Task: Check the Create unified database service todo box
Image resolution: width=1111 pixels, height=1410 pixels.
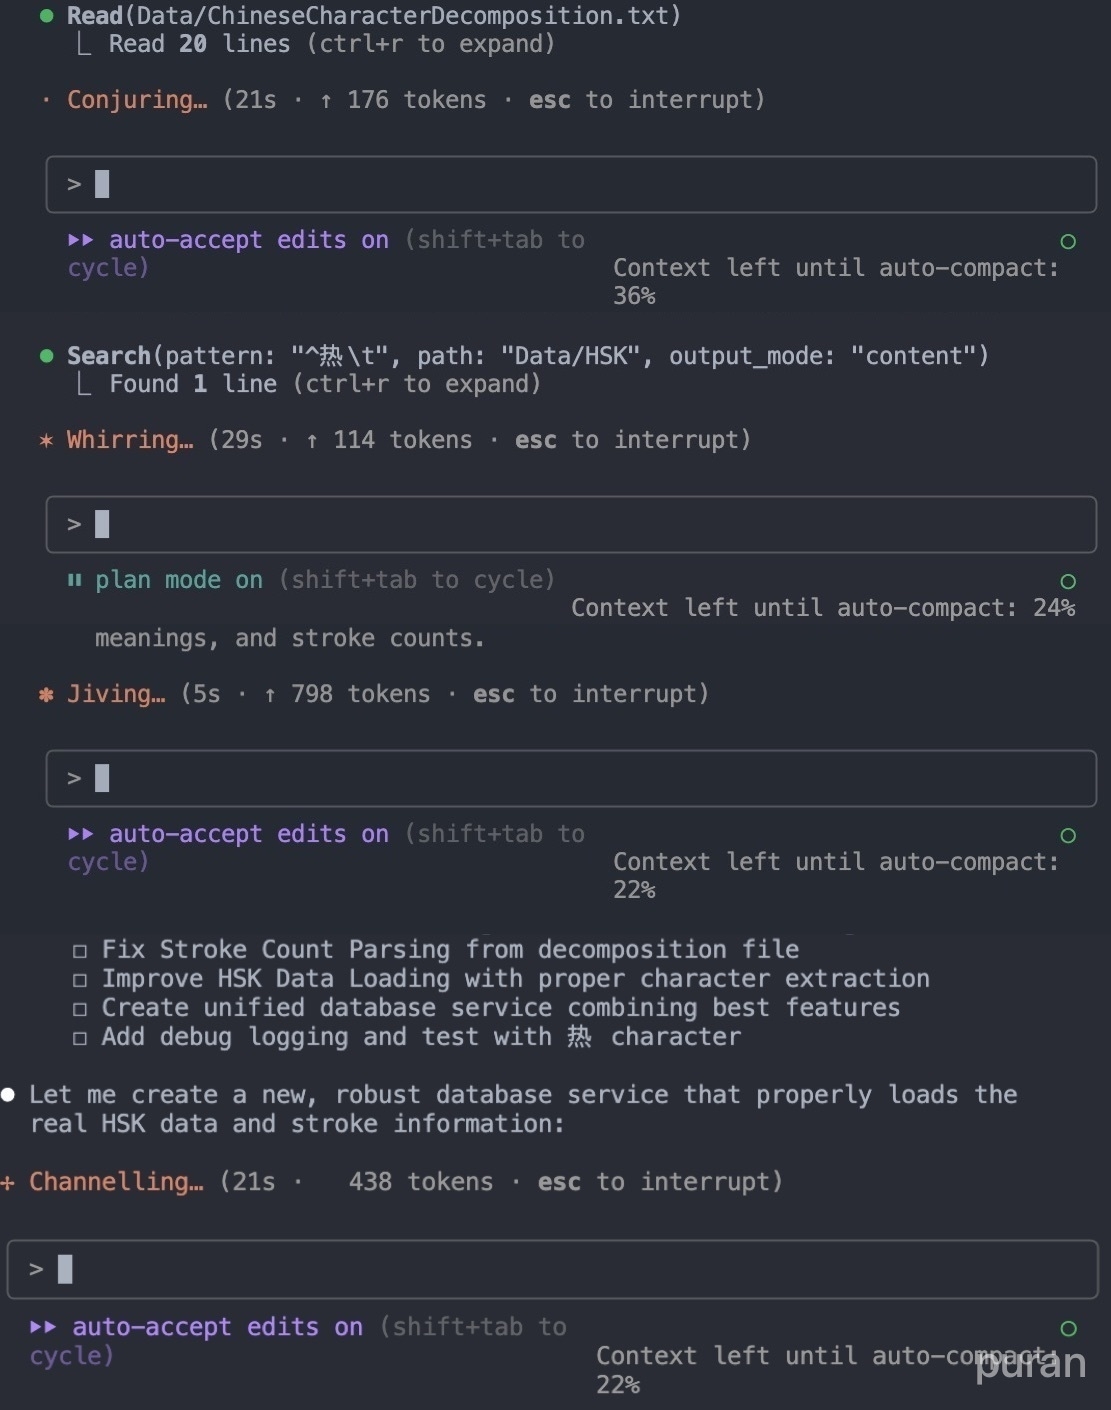Action: click(80, 1009)
